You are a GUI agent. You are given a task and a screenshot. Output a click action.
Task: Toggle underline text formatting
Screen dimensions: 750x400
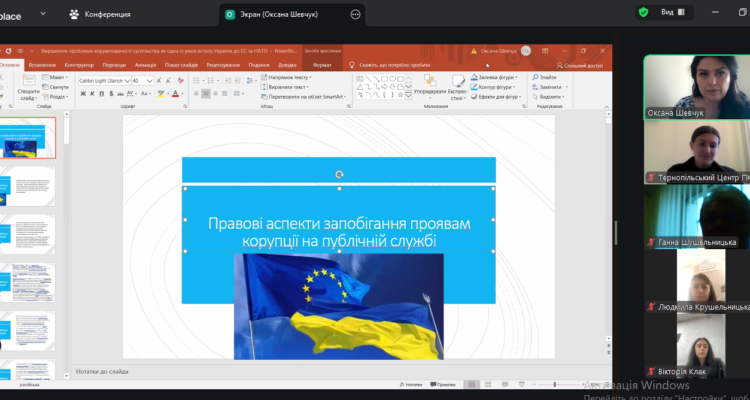(102, 93)
